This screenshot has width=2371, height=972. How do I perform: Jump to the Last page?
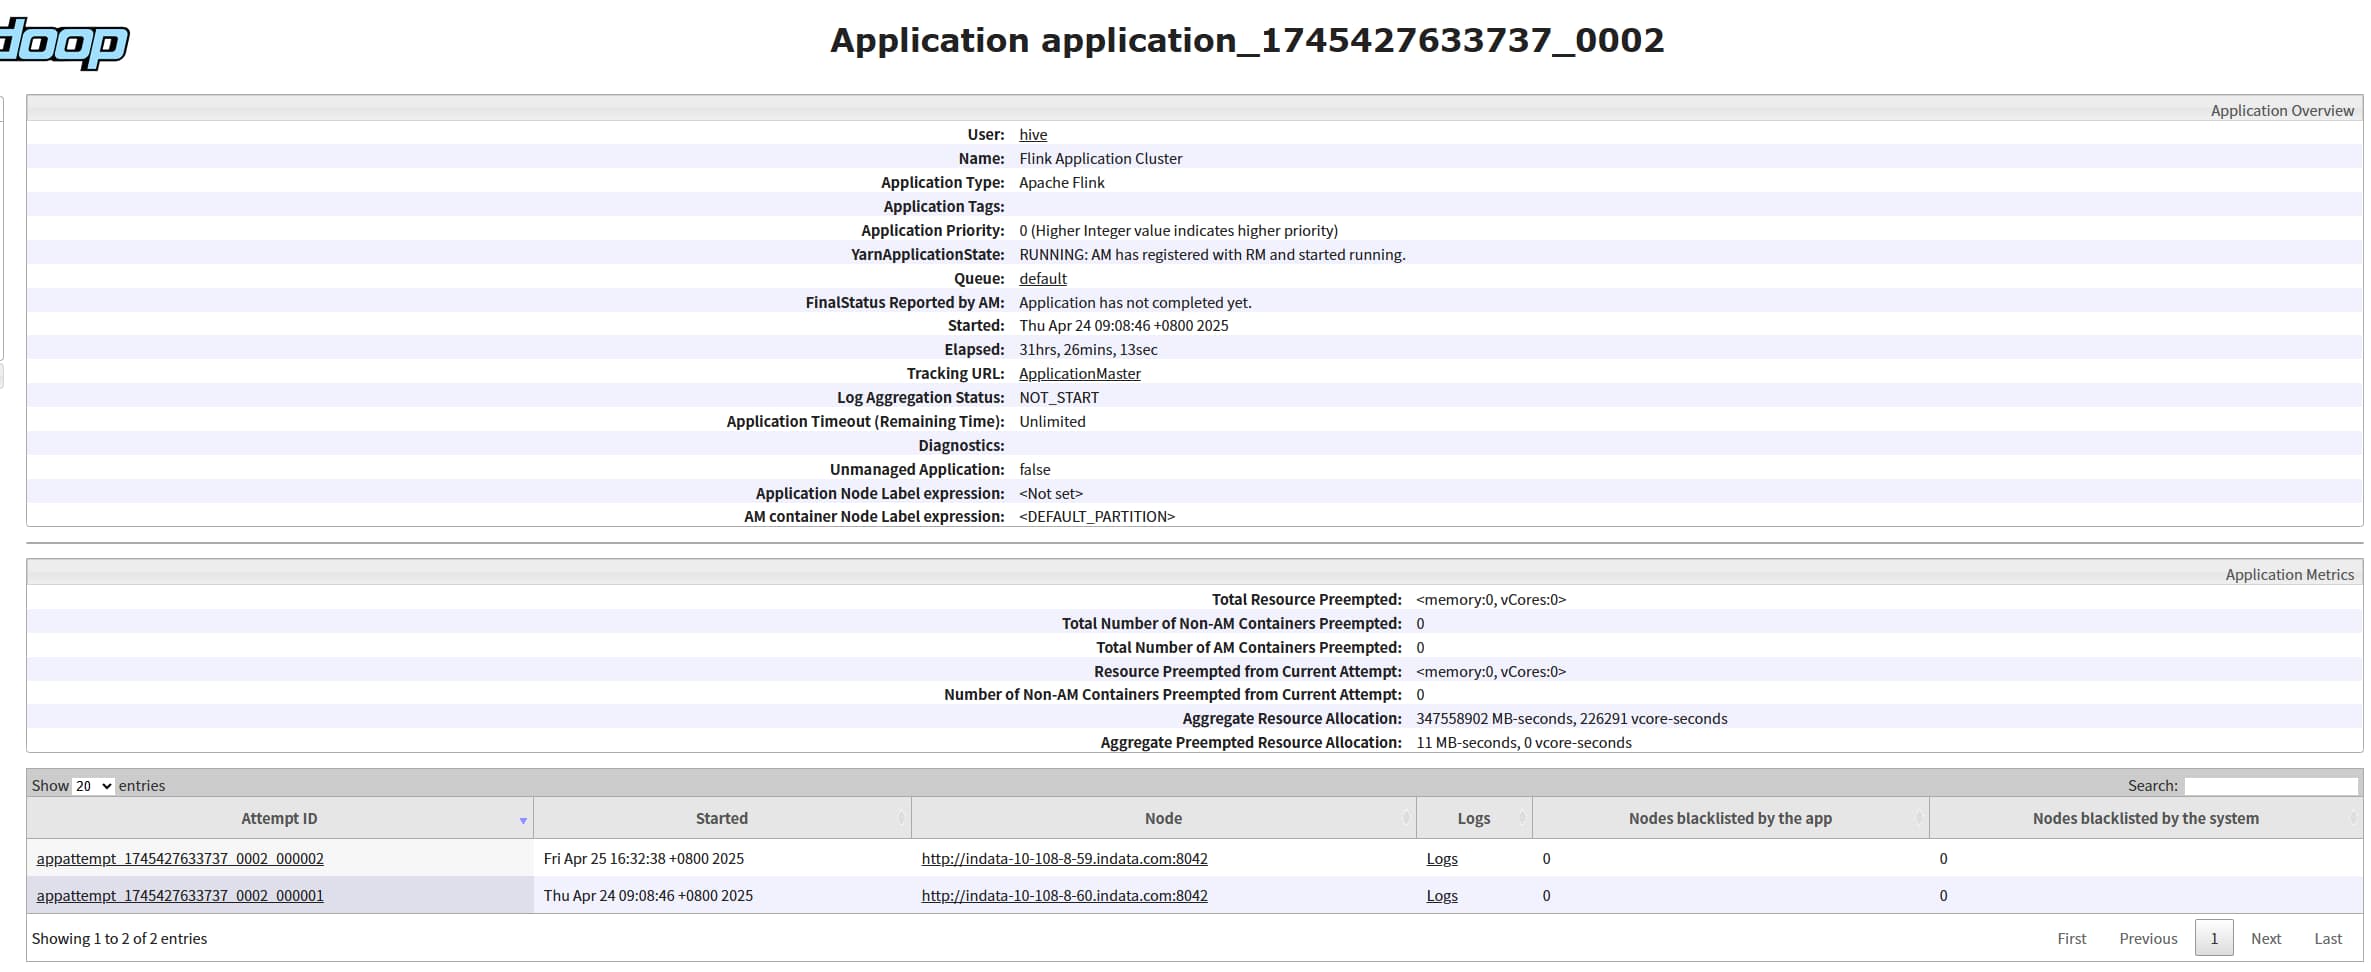2328,939
